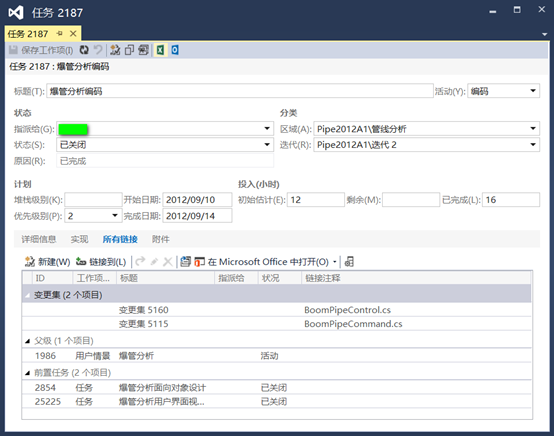Click 保存工作项 save button
The width and height of the screenshot is (554, 436).
[41, 50]
